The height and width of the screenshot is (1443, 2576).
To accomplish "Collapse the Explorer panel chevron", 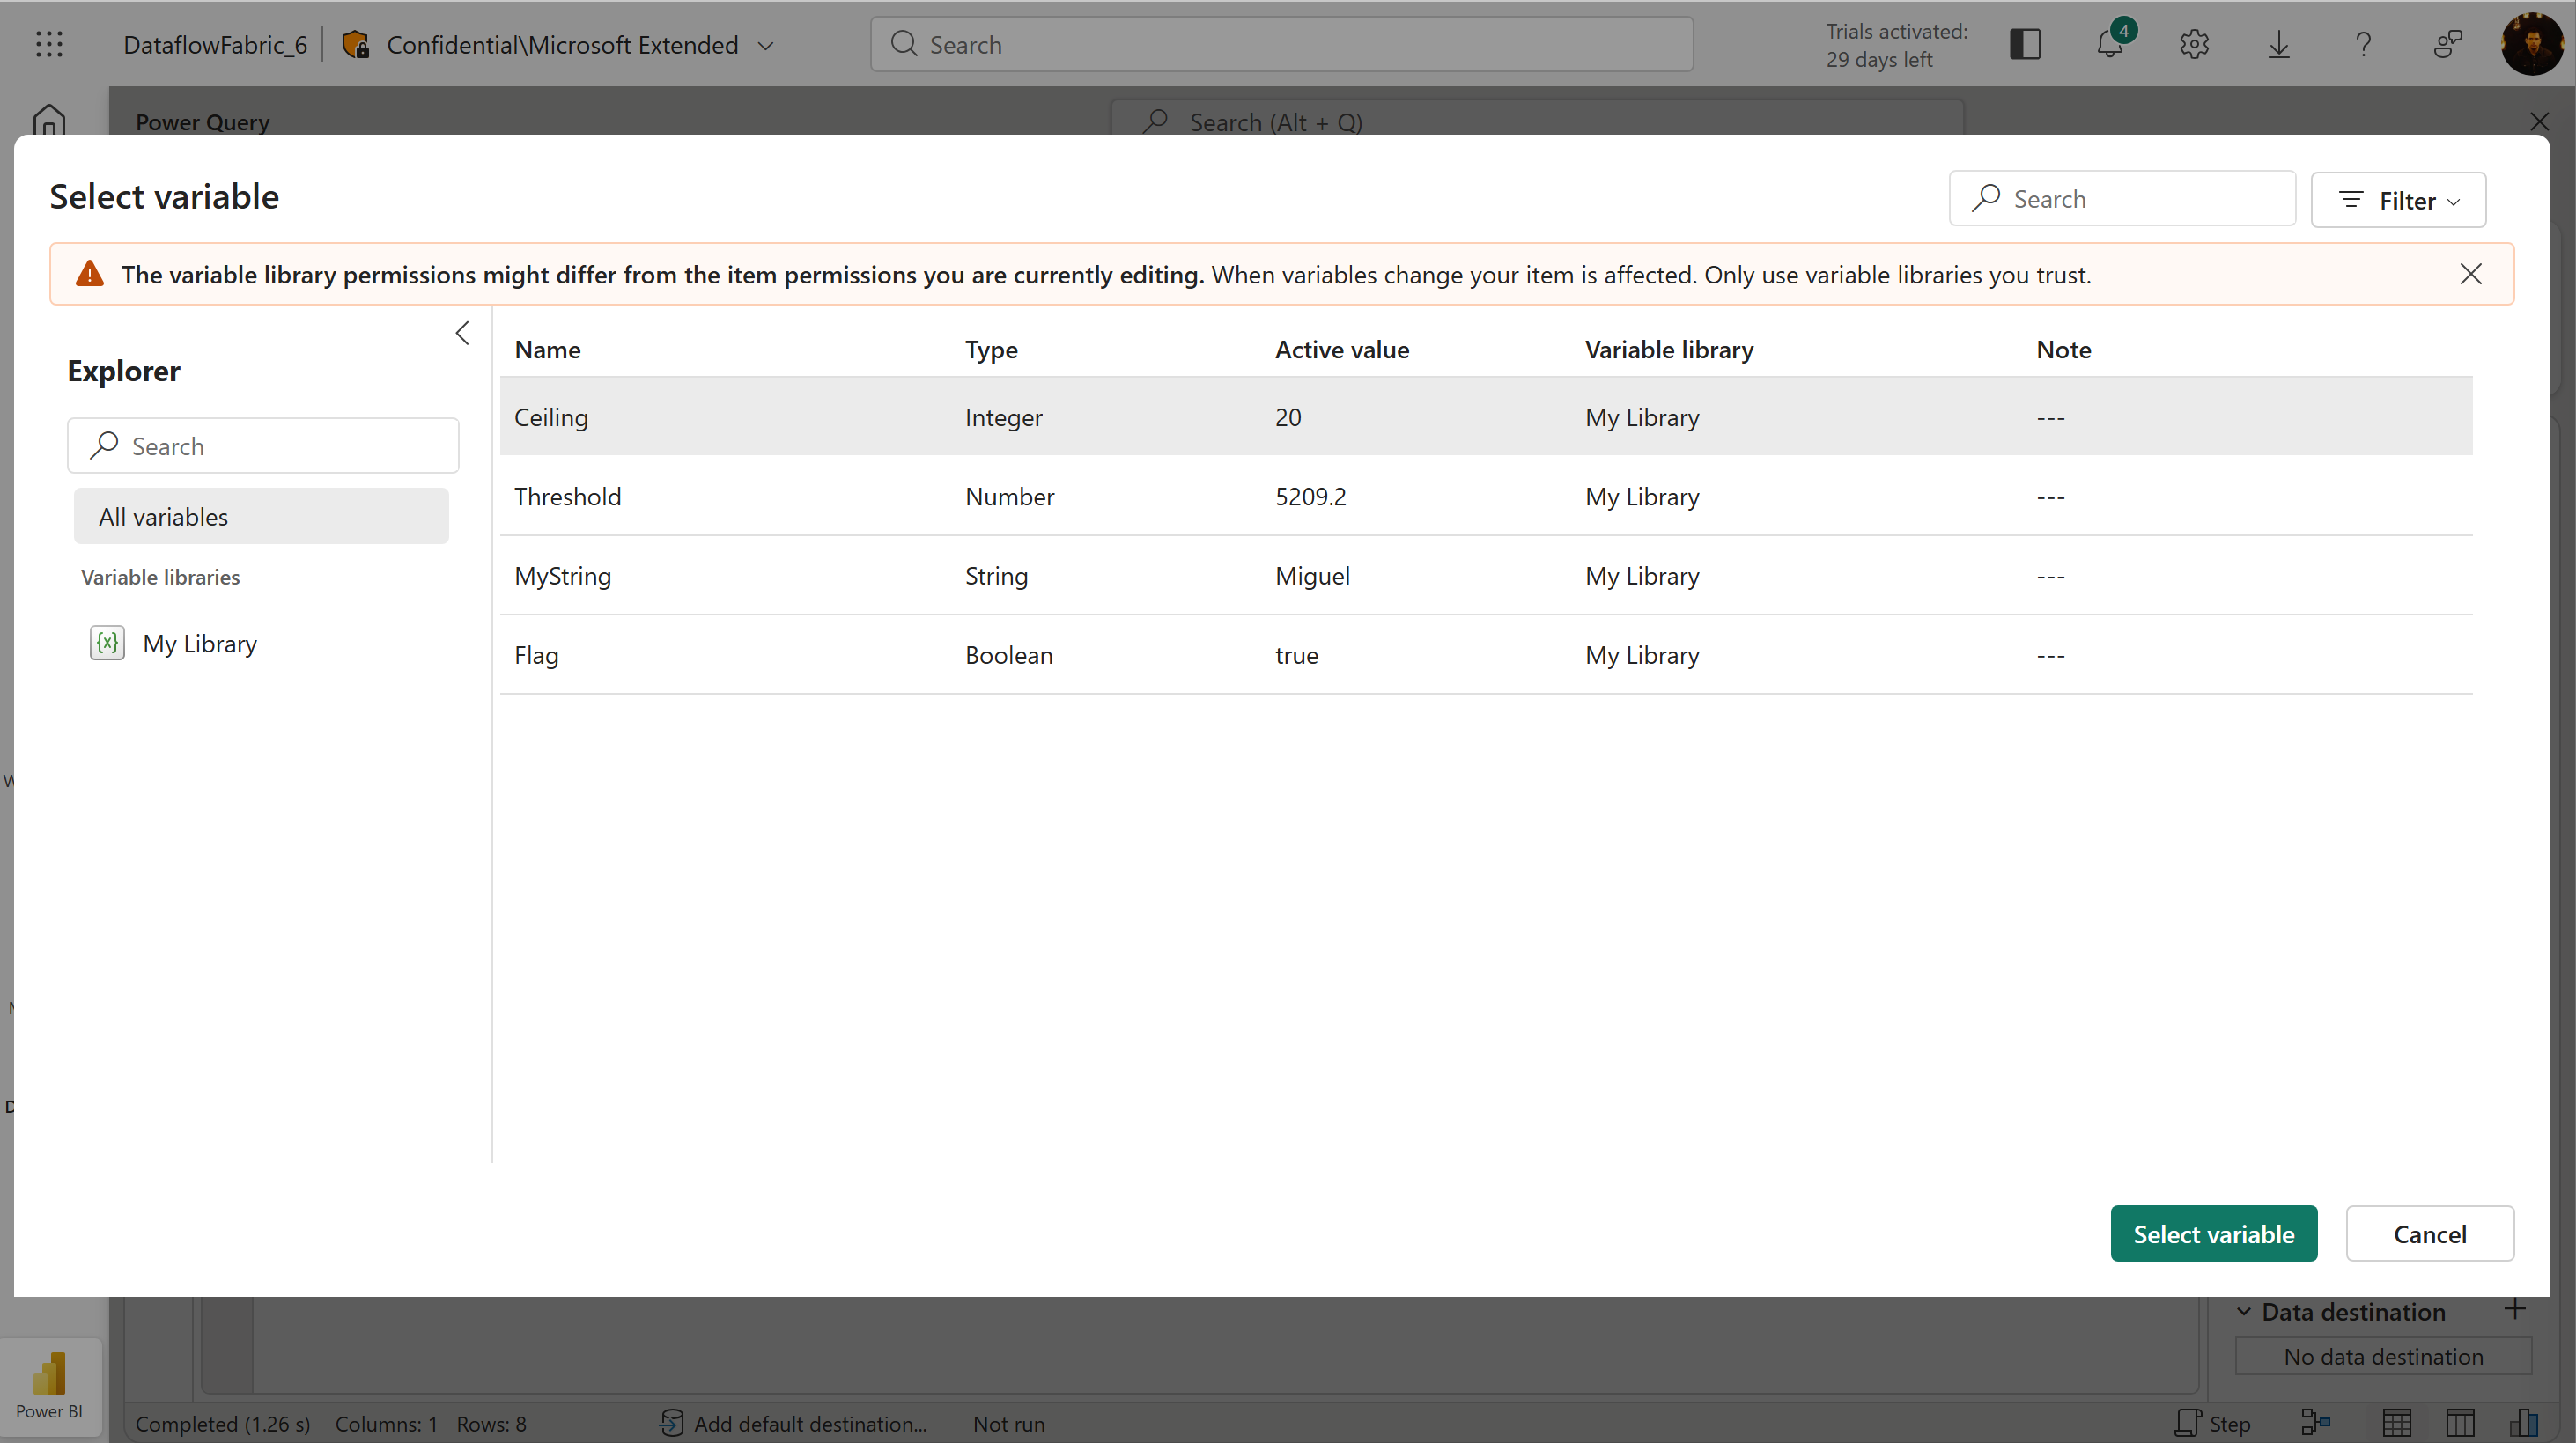I will 462,332.
